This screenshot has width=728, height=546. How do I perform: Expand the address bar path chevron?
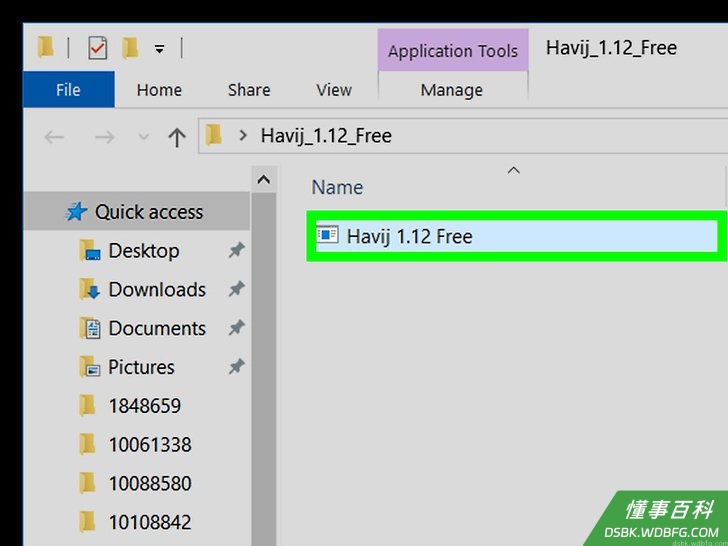(242, 135)
